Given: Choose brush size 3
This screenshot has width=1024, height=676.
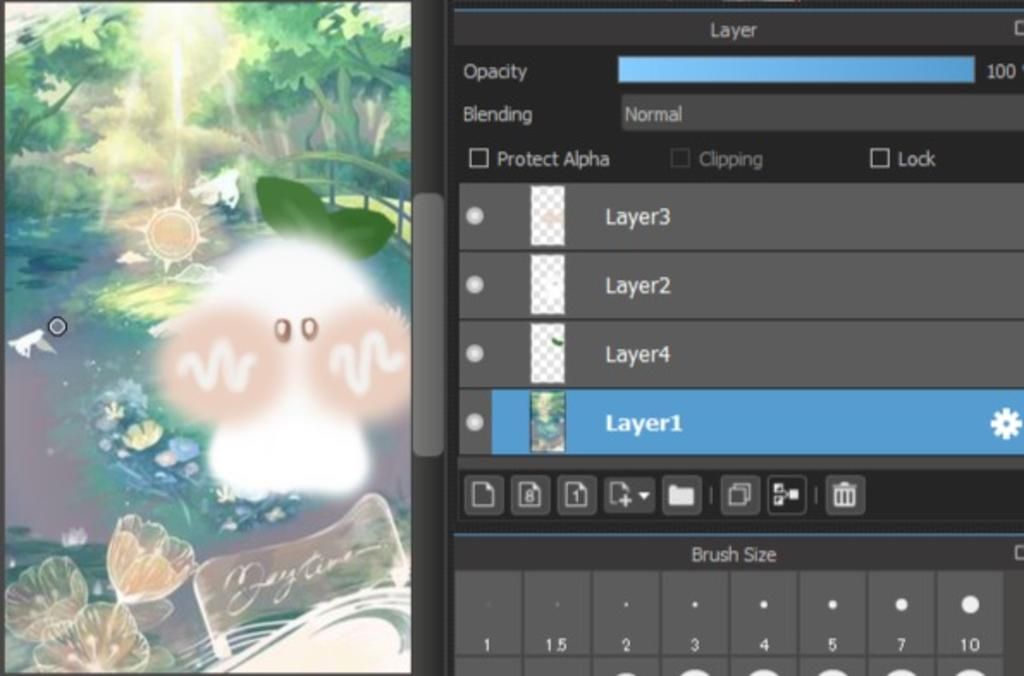Looking at the screenshot, I should pyautogui.click(x=695, y=614).
